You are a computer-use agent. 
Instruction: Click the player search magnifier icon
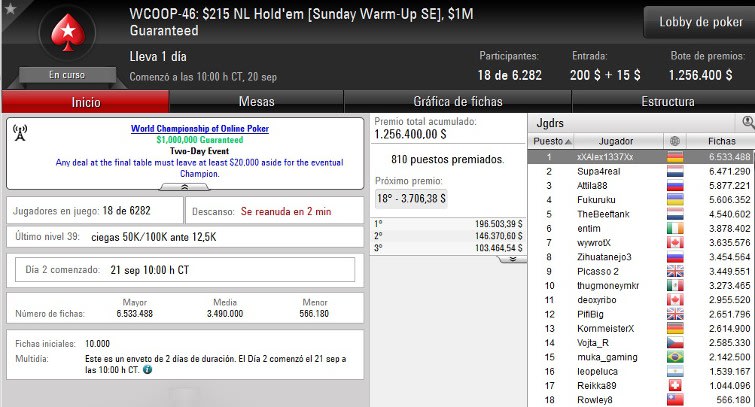(x=748, y=122)
